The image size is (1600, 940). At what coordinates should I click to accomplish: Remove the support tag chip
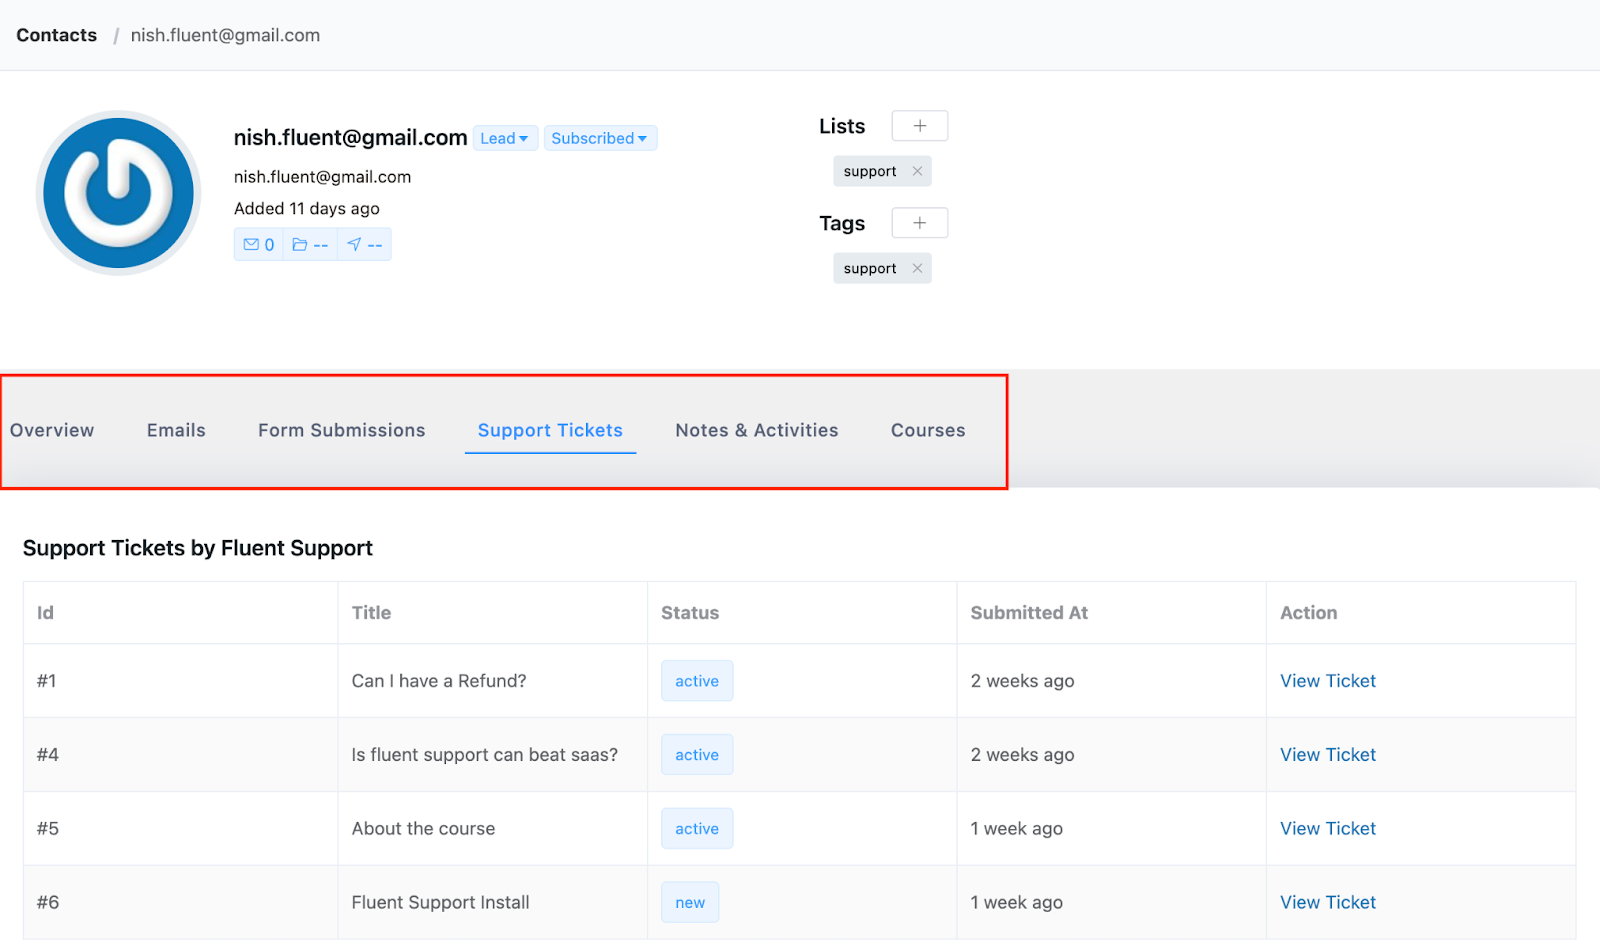click(x=917, y=268)
